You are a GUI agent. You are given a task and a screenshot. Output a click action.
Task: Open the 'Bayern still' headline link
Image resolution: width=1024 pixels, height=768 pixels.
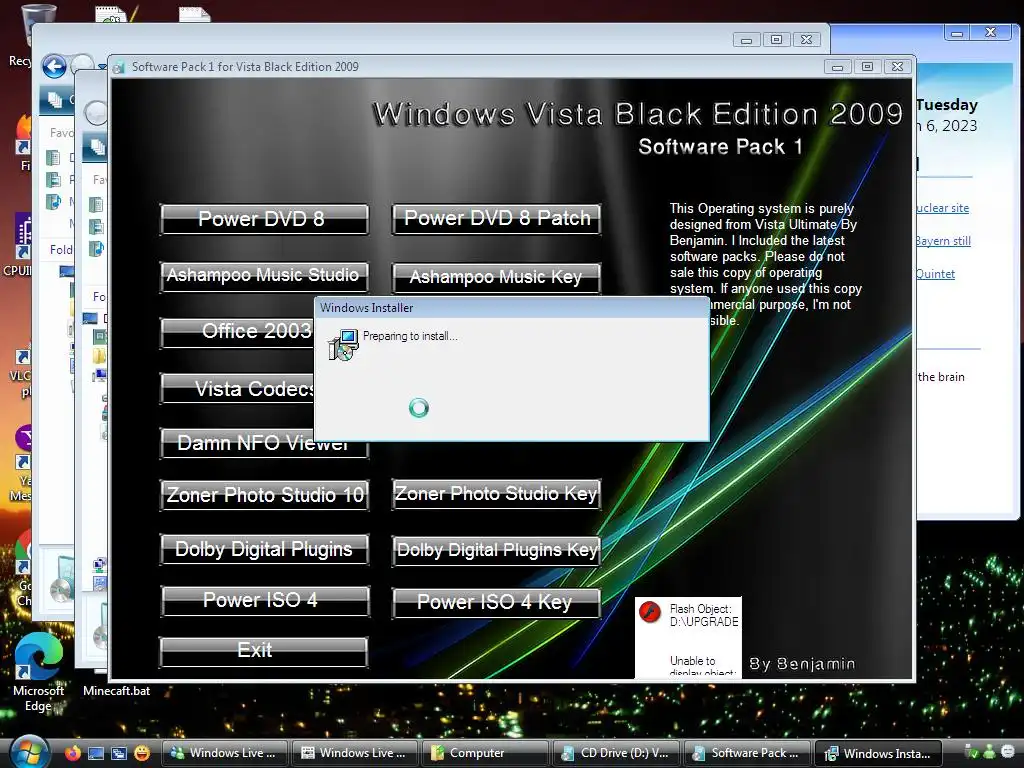943,240
